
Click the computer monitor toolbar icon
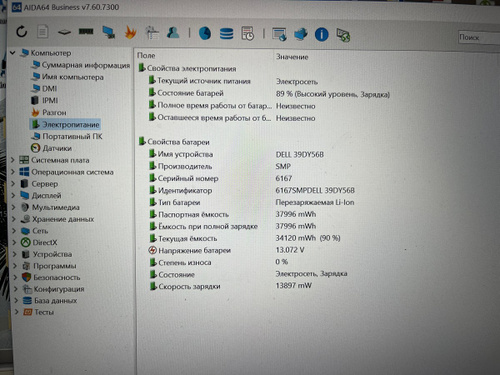tap(109, 32)
